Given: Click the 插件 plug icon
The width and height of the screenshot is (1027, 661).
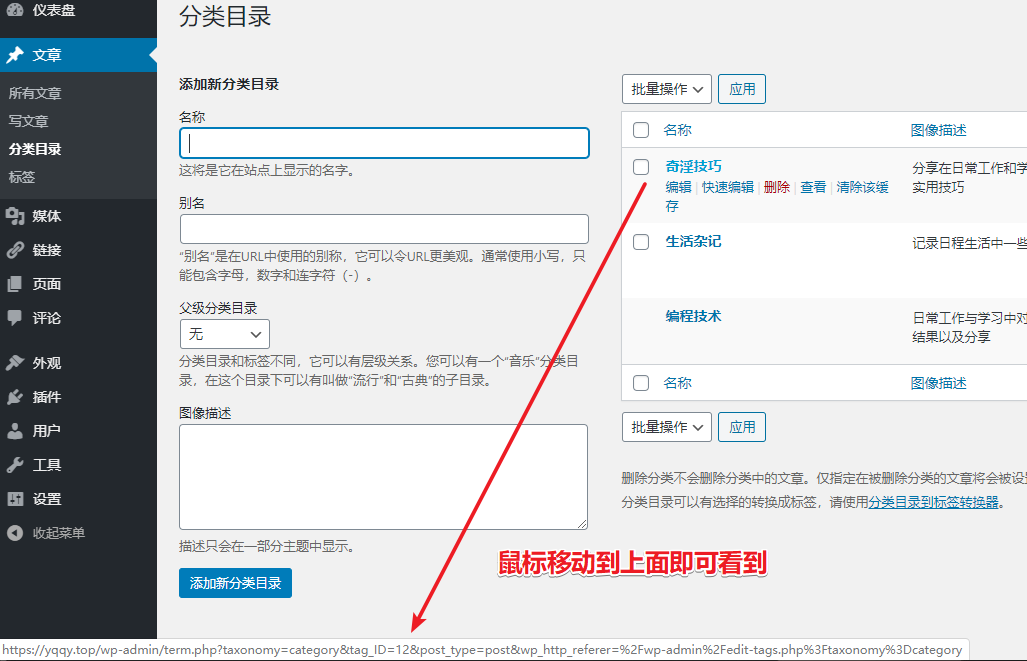Looking at the screenshot, I should pos(15,397).
